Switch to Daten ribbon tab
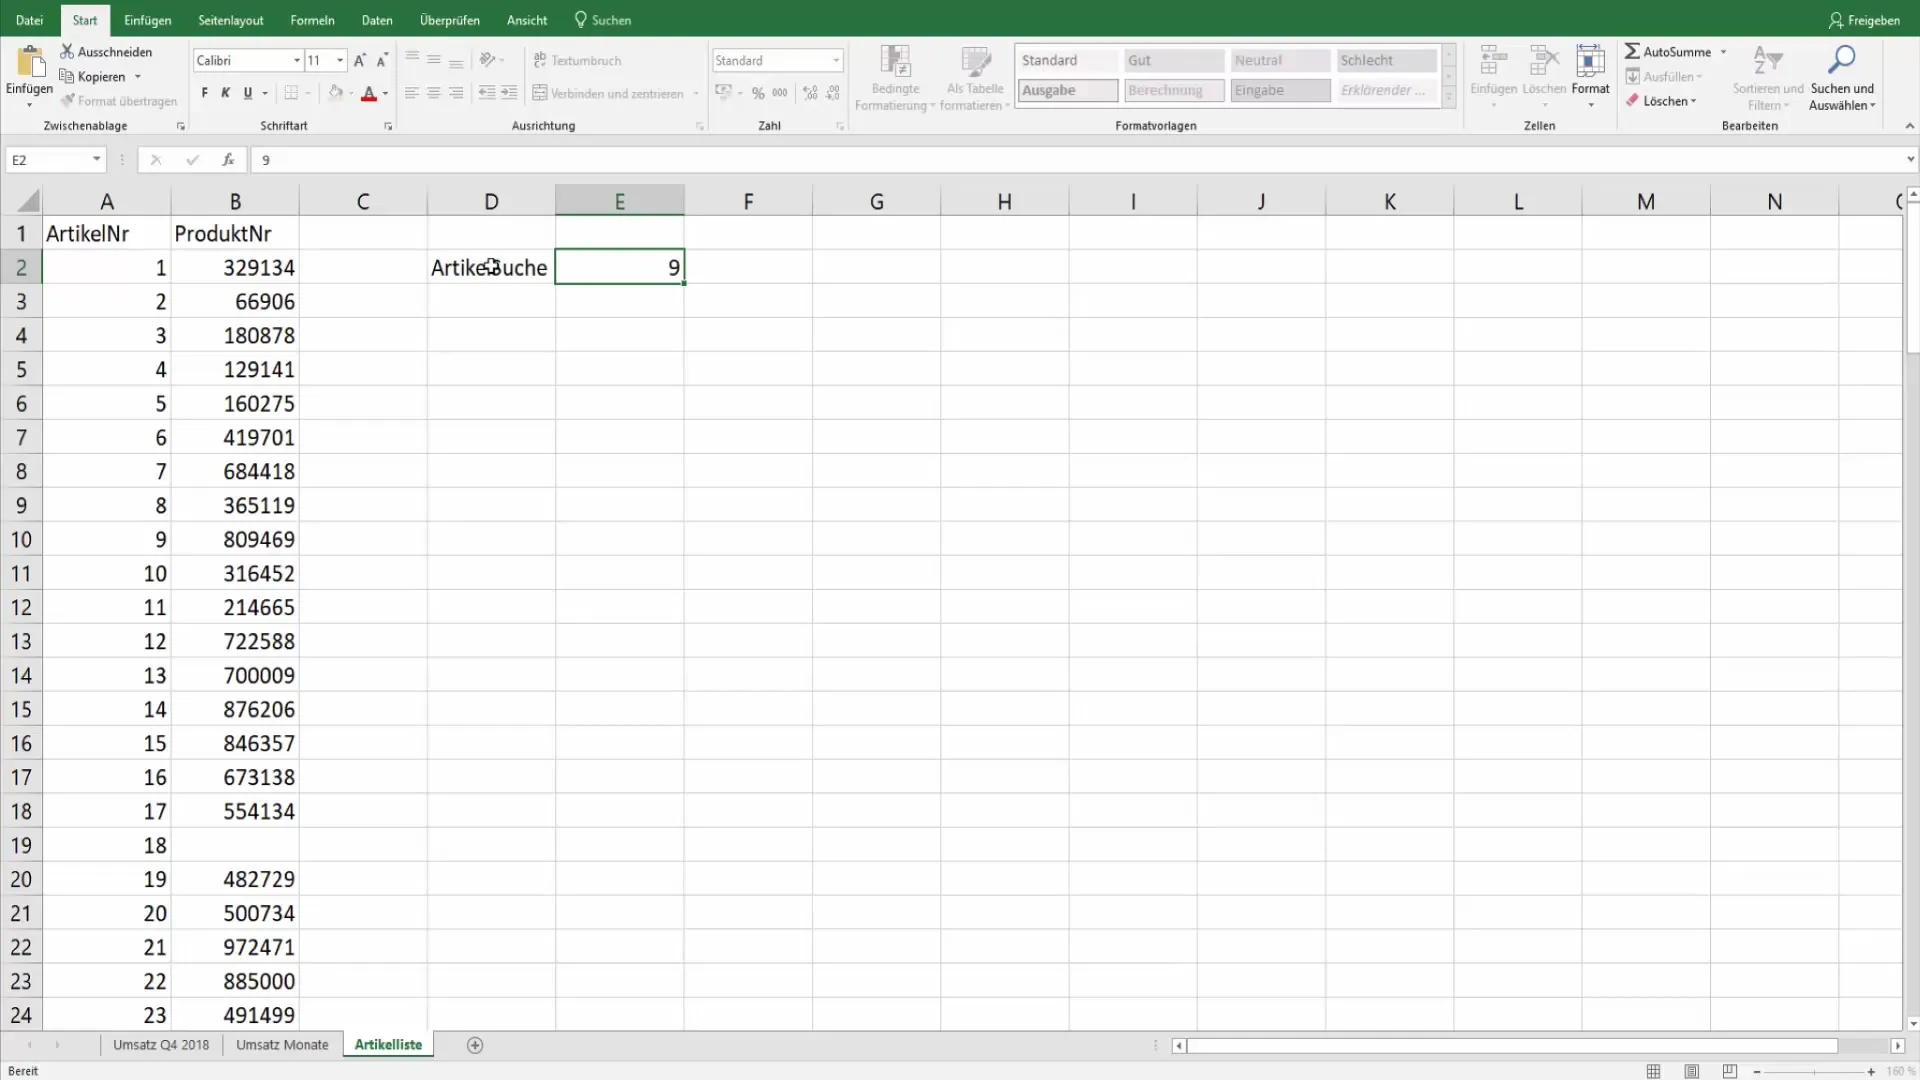The height and width of the screenshot is (1080, 1920). point(377,20)
